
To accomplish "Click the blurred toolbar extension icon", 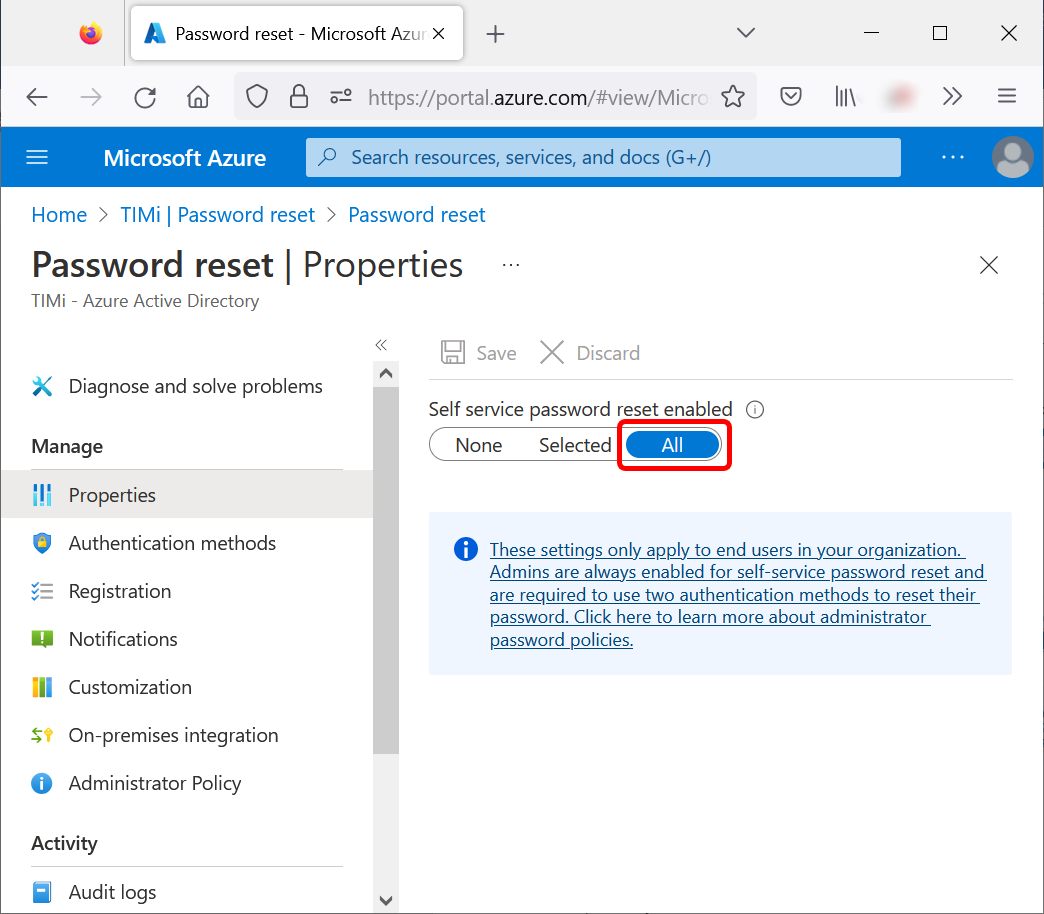I will click(899, 97).
